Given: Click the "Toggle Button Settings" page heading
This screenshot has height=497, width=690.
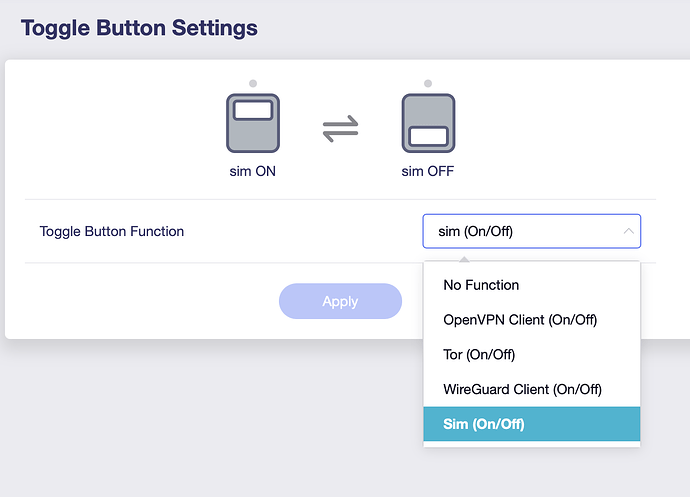Looking at the screenshot, I should coord(139,28).
